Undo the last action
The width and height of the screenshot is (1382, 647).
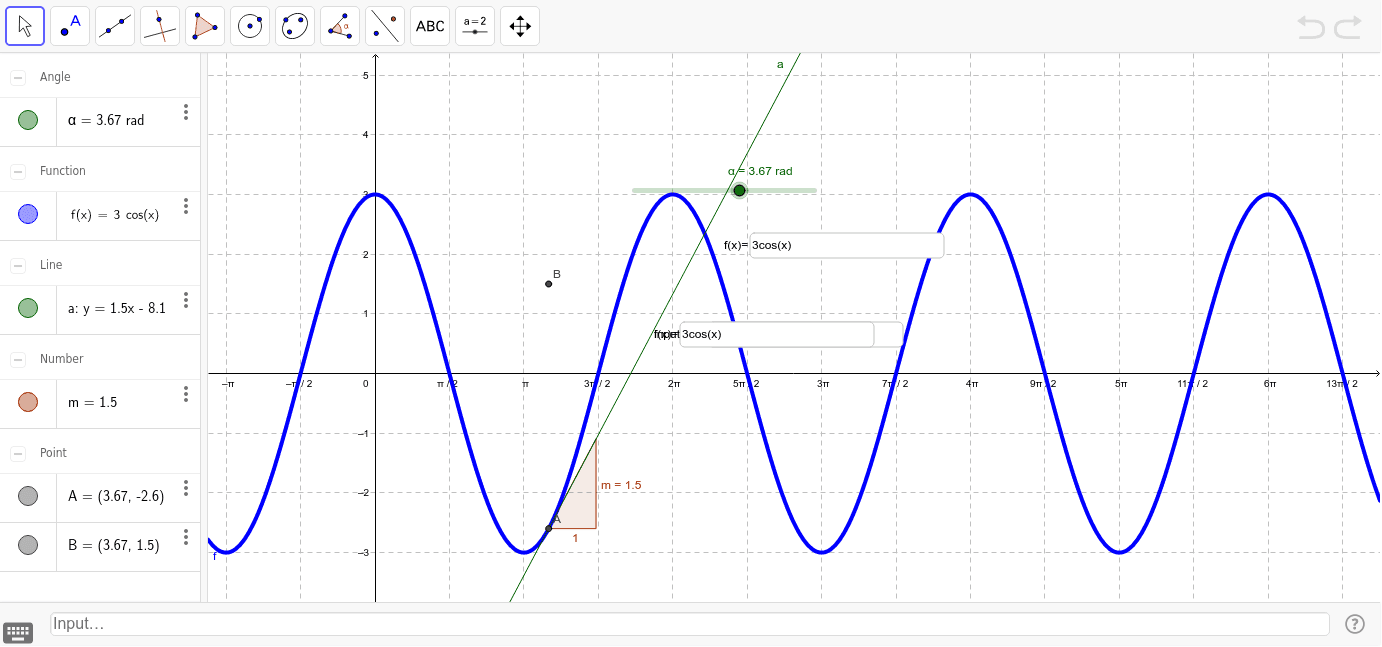(x=1311, y=27)
